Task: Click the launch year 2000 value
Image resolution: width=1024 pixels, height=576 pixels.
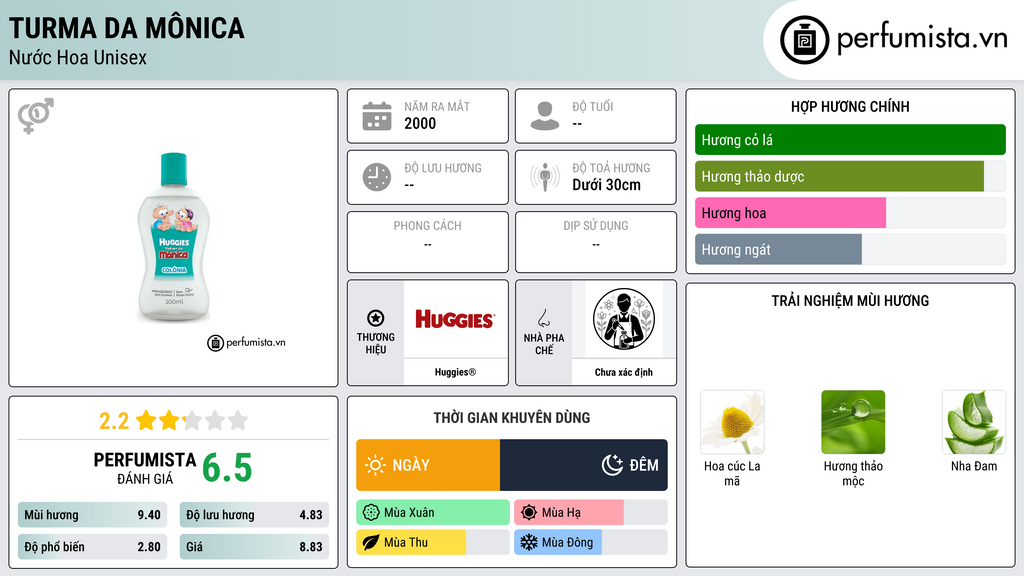Action: [x=420, y=123]
